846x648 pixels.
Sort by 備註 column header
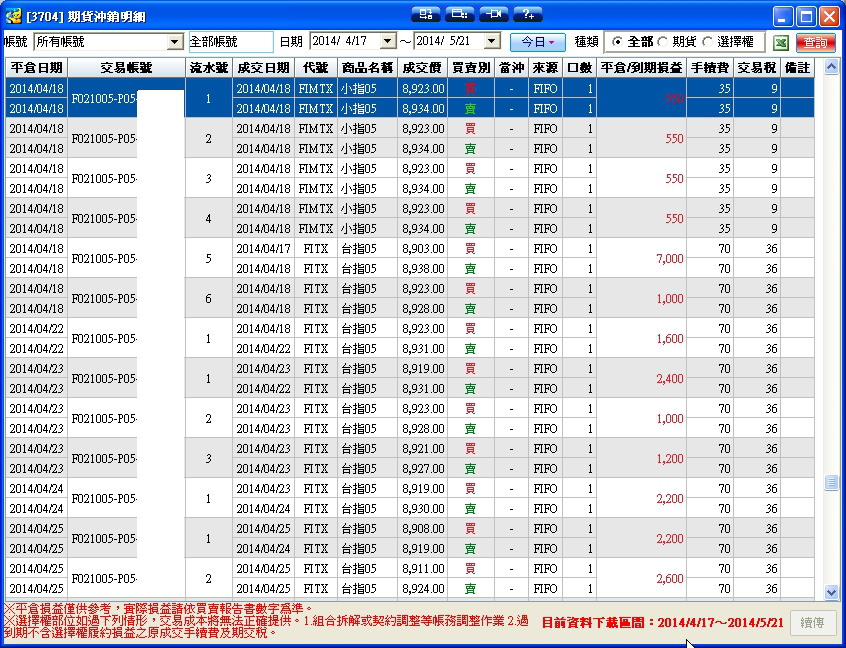click(x=797, y=68)
